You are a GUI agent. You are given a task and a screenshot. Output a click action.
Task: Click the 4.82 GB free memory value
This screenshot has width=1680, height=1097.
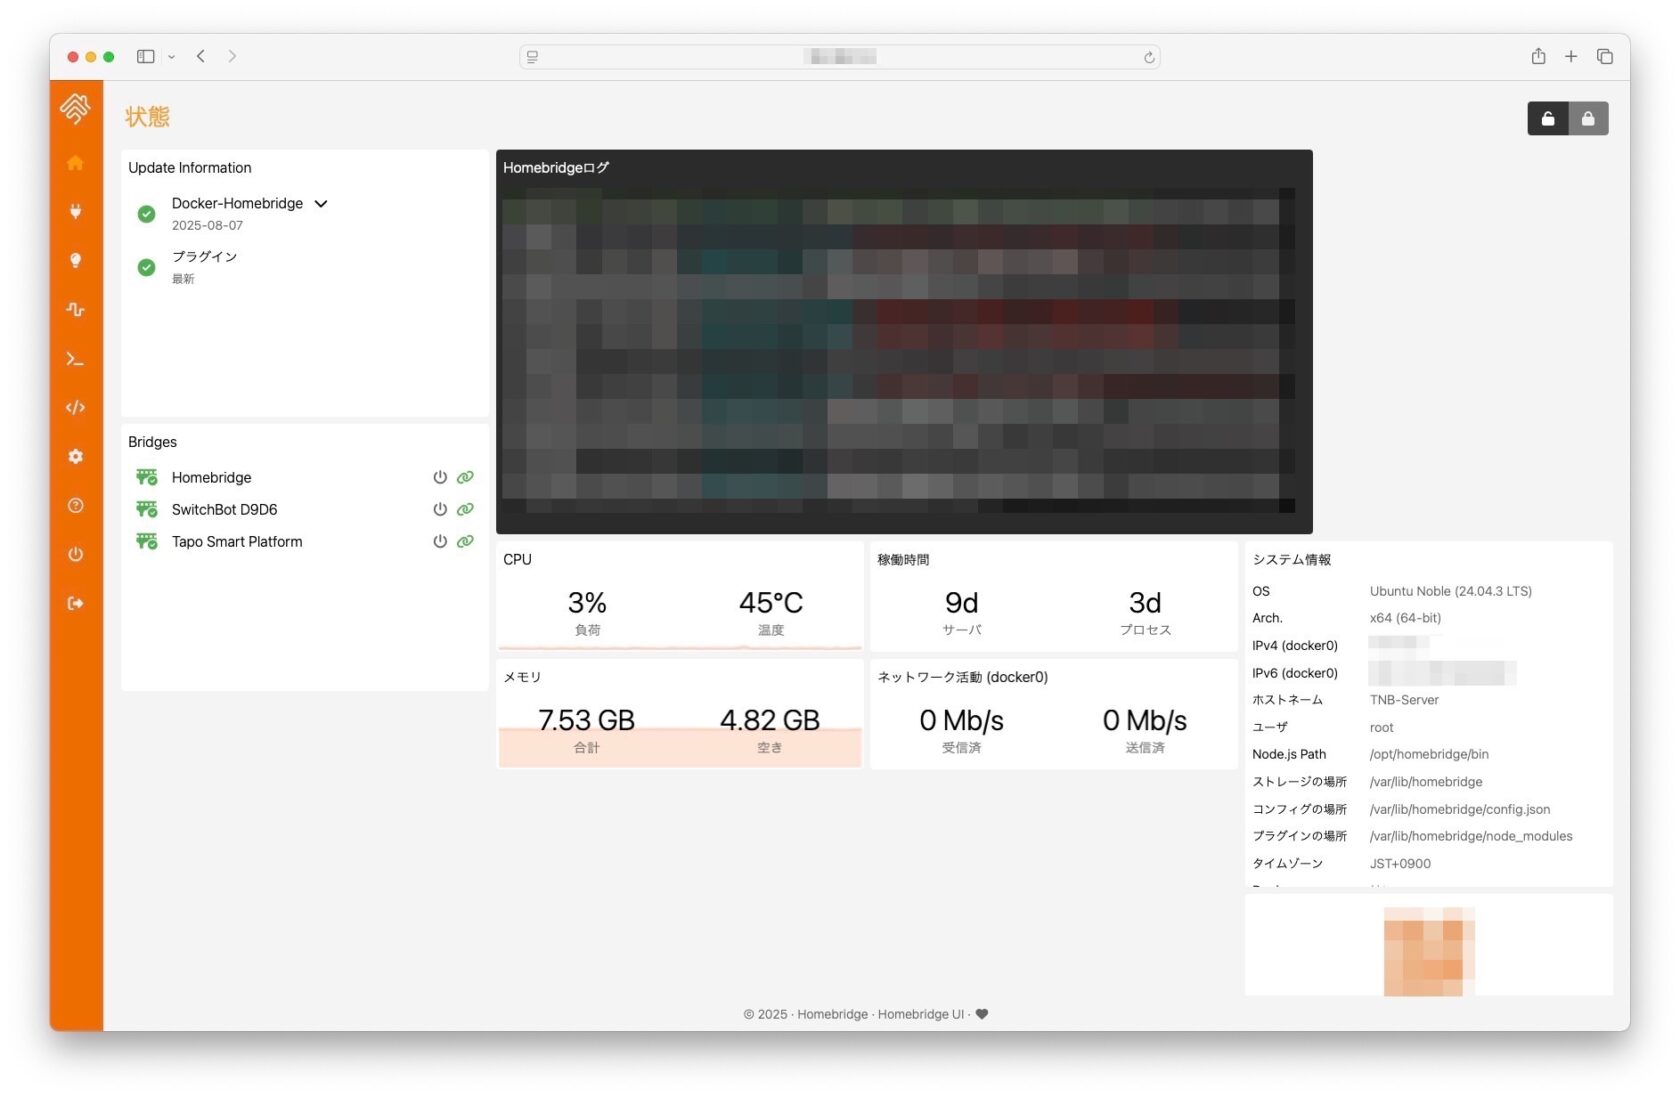(x=770, y=720)
